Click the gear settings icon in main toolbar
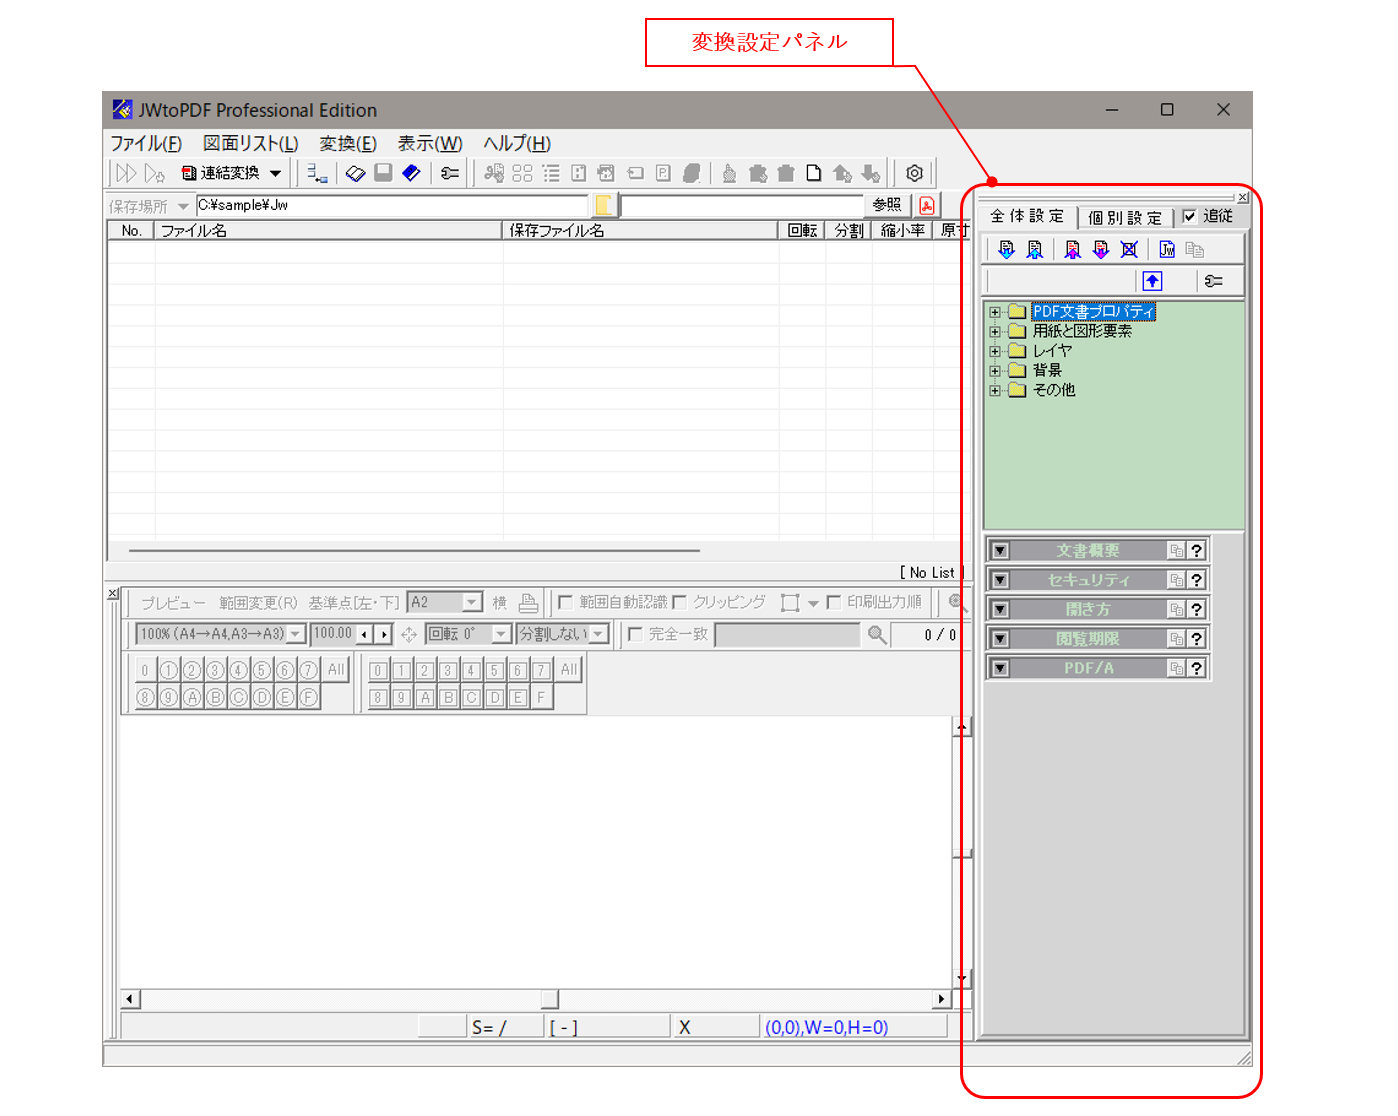This screenshot has height=1116, width=1398. [x=914, y=173]
